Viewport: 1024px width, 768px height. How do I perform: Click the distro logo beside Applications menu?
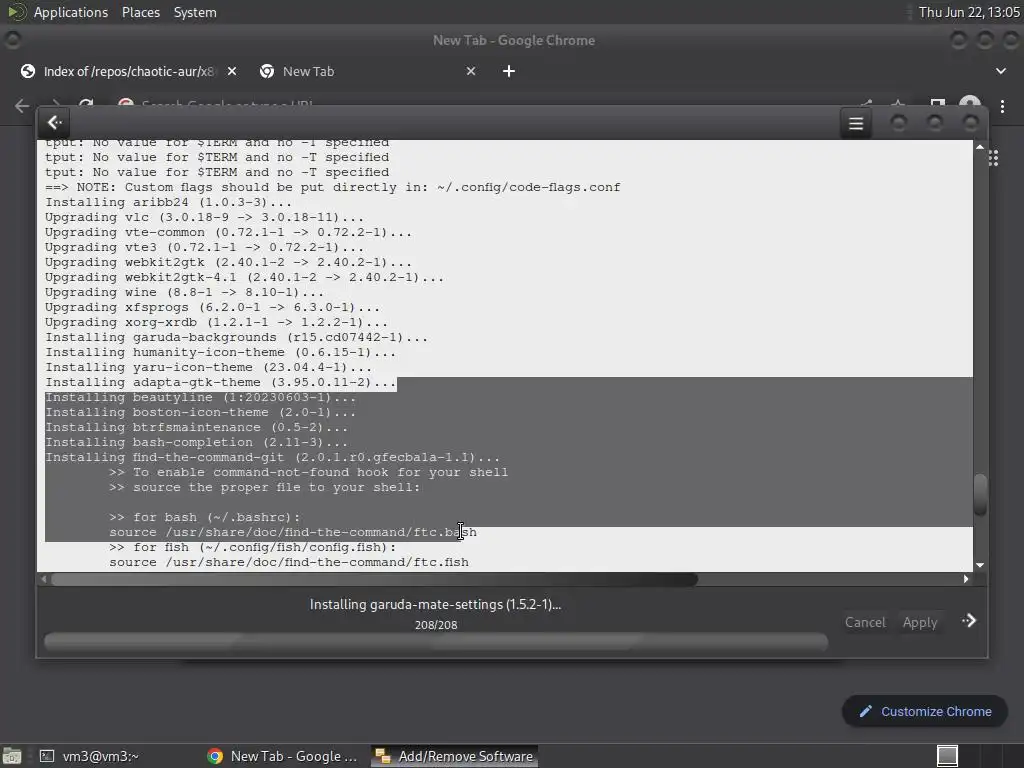[x=16, y=12]
